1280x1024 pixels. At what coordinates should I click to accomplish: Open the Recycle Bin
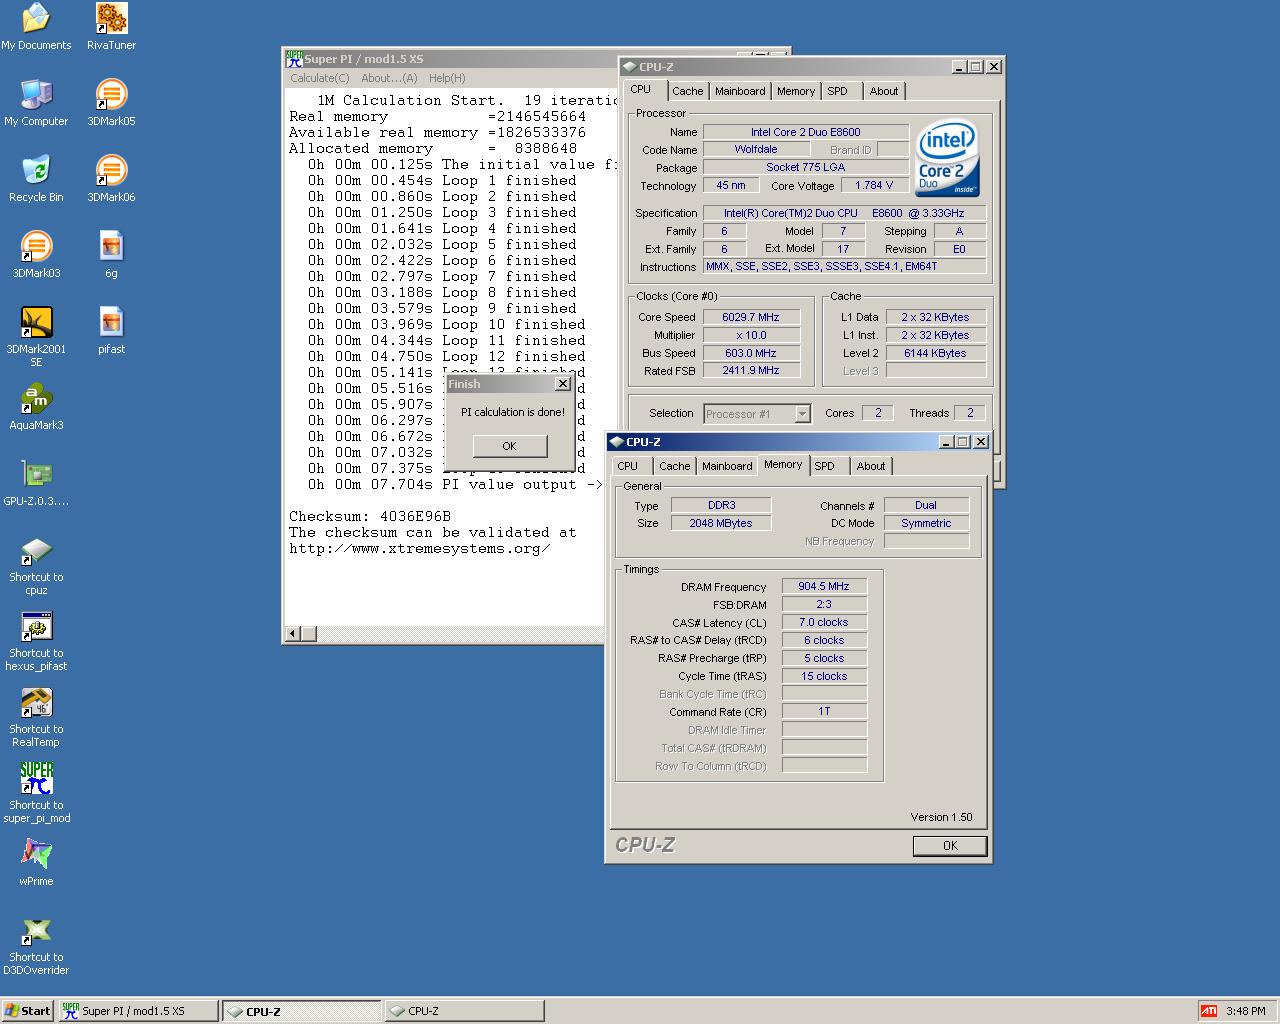pyautogui.click(x=36, y=179)
